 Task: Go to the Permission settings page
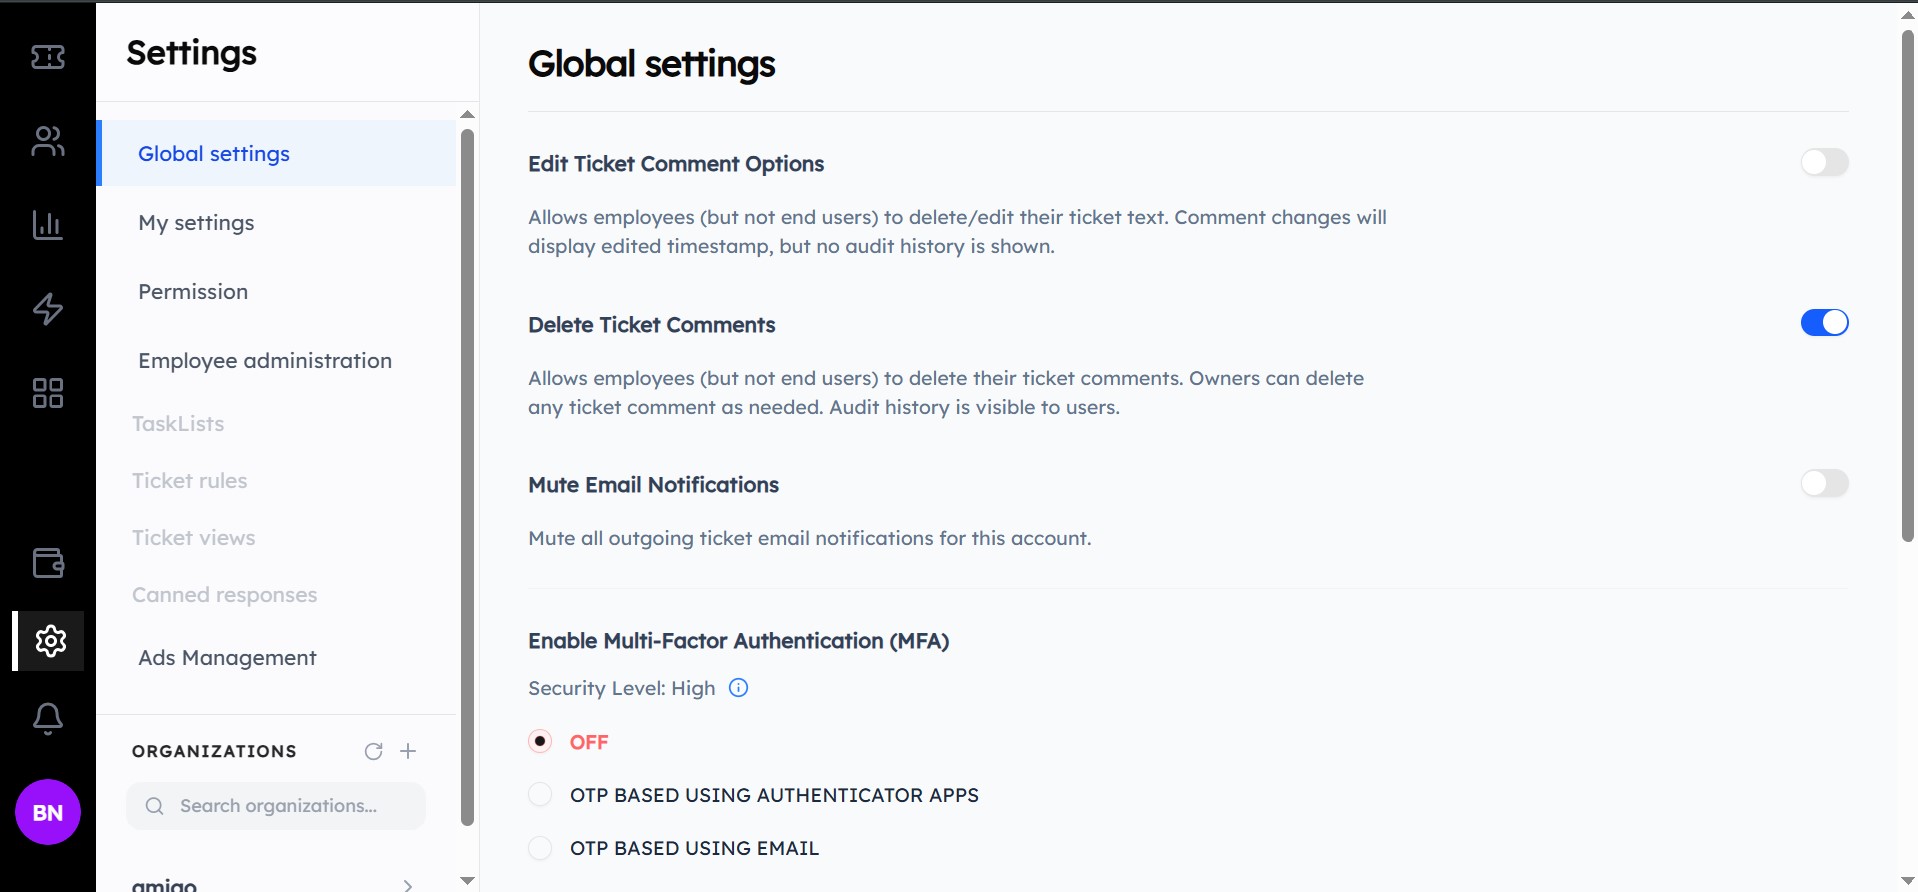pyautogui.click(x=193, y=292)
